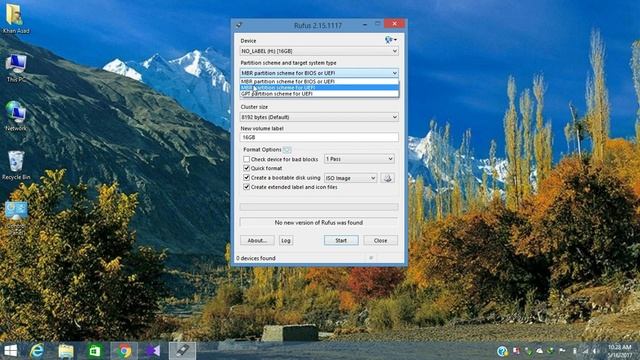
Task: Click the Rufus USB taskbar icon
Action: (182, 351)
